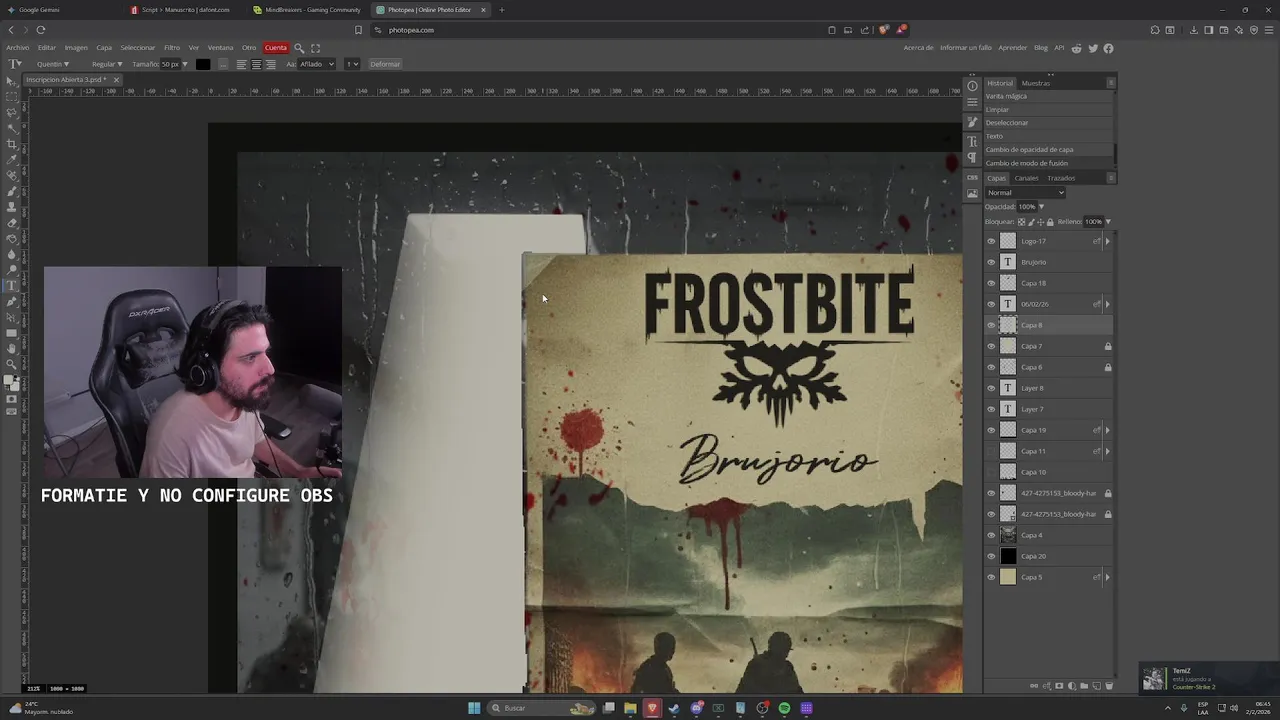Select the Zoom tool in left toolbar
Viewport: 1280px width, 720px height.
pos(12,364)
